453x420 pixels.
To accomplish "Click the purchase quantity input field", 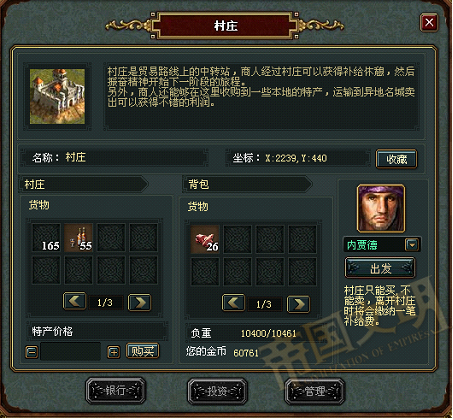I will click(70, 351).
